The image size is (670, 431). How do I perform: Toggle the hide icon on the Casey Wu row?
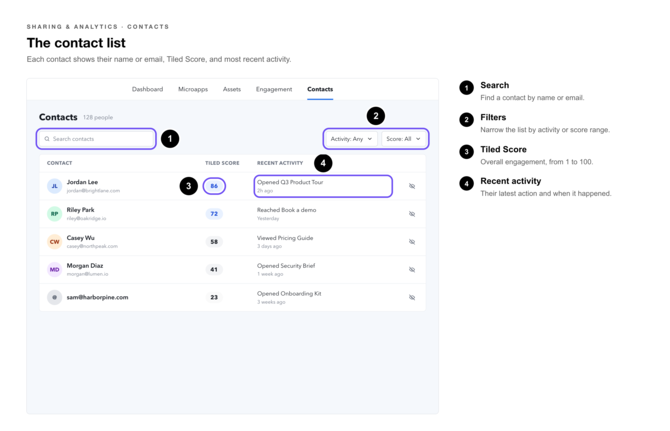412,242
